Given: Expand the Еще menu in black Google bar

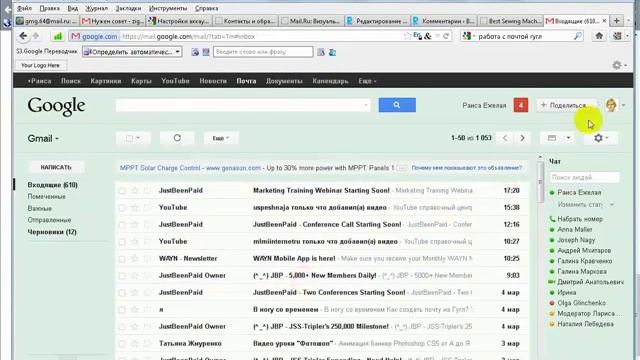Looking at the screenshot, I should click(x=367, y=81).
